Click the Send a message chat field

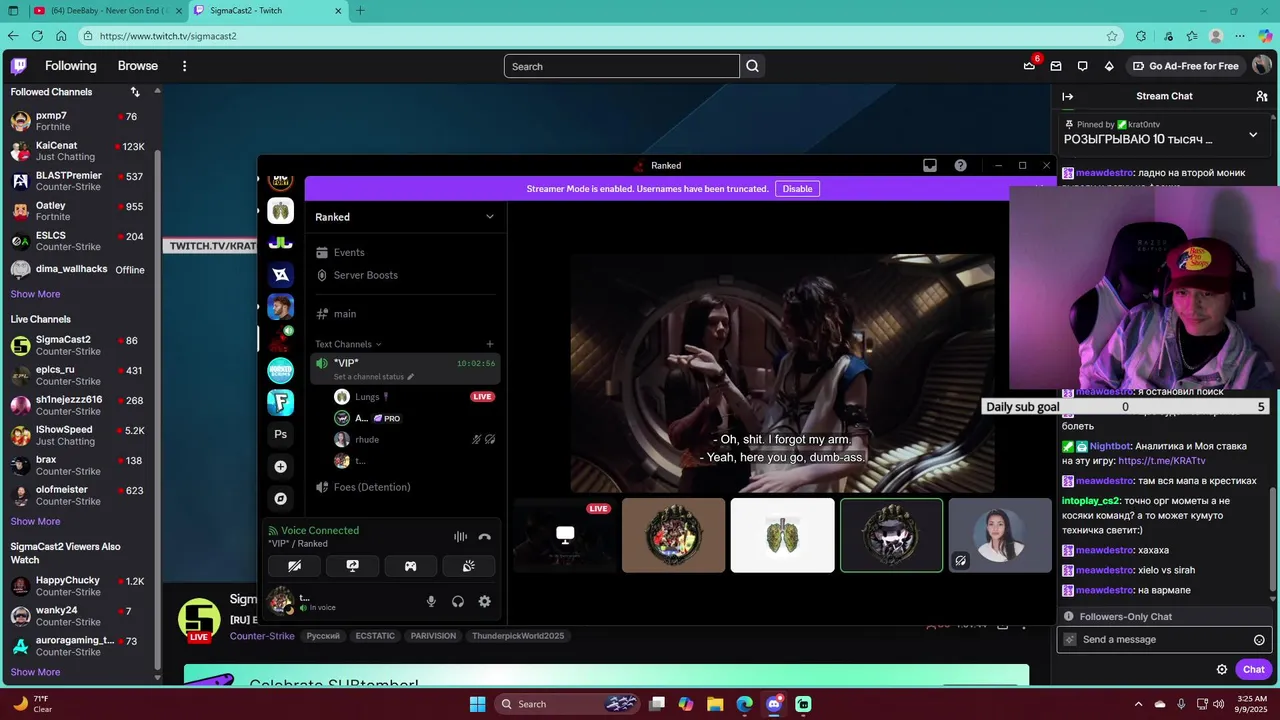[1164, 640]
